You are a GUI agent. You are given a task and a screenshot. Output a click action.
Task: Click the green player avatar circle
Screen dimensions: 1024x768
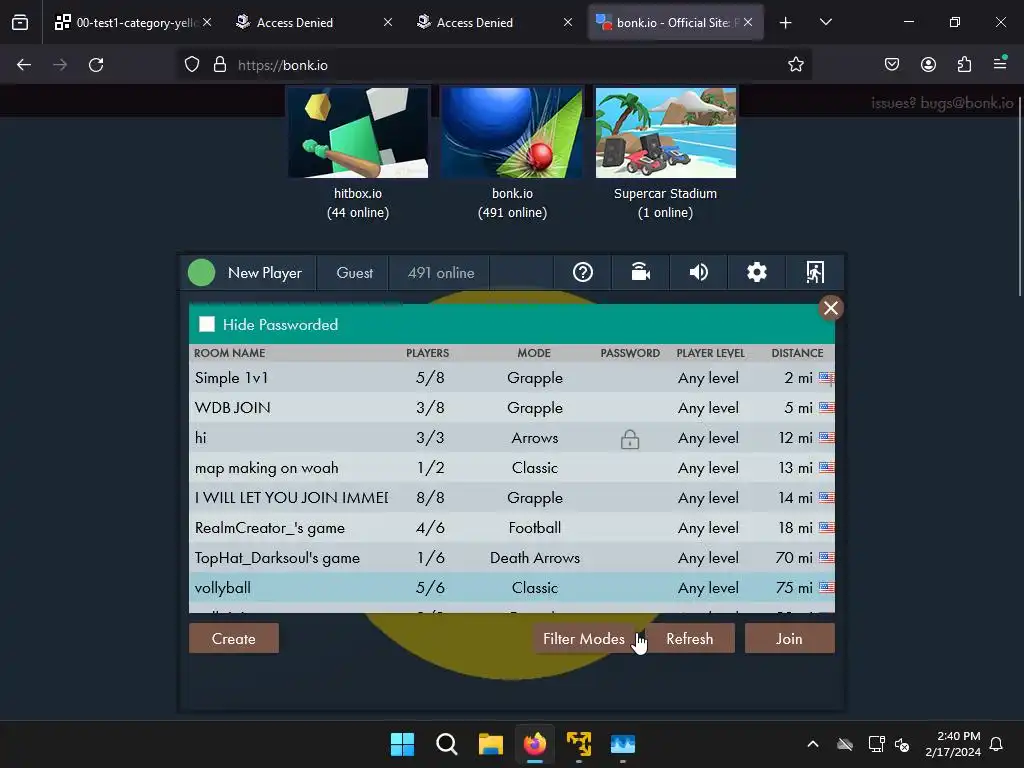[x=201, y=273]
